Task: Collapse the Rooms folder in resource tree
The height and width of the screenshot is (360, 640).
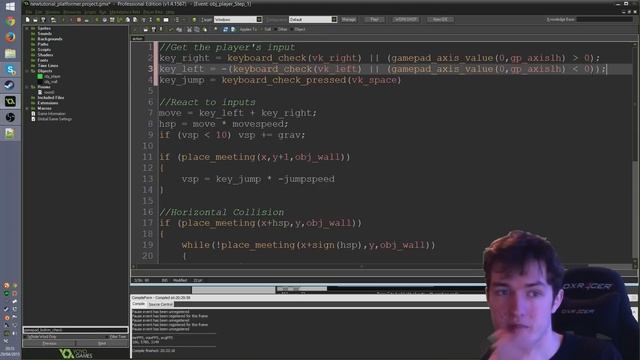Action: 27,87
